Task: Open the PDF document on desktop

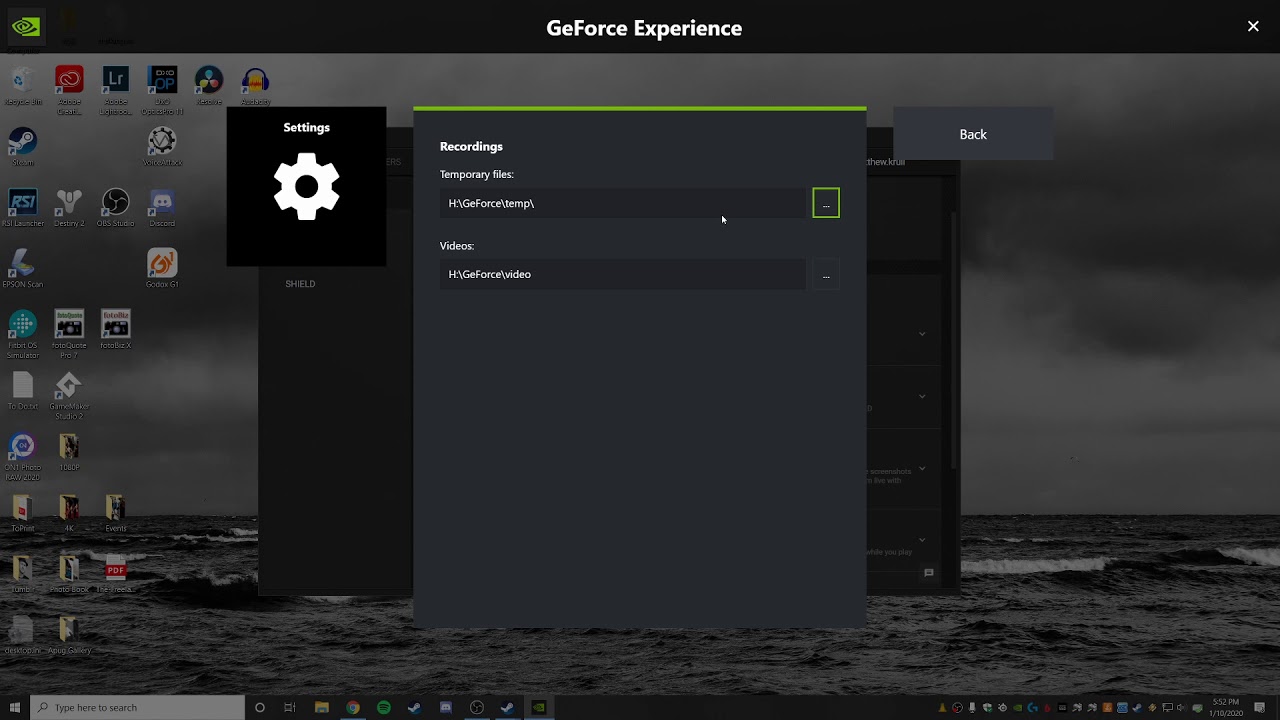Action: (x=115, y=574)
